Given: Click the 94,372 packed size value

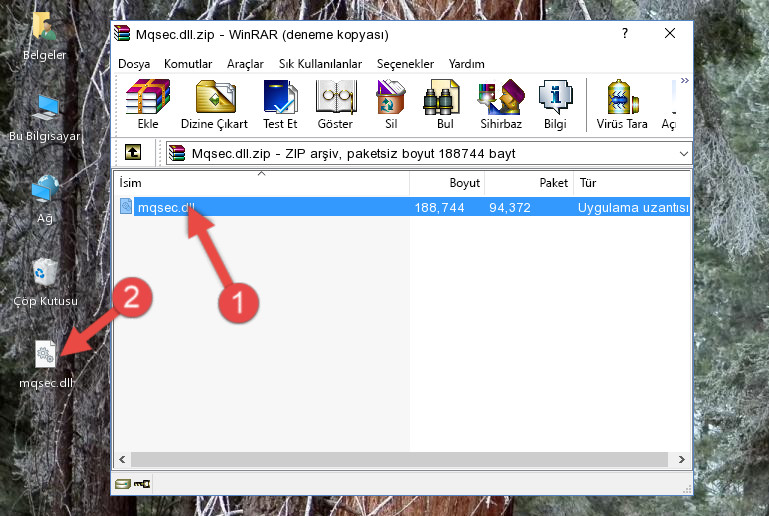Looking at the screenshot, I should (510, 207).
